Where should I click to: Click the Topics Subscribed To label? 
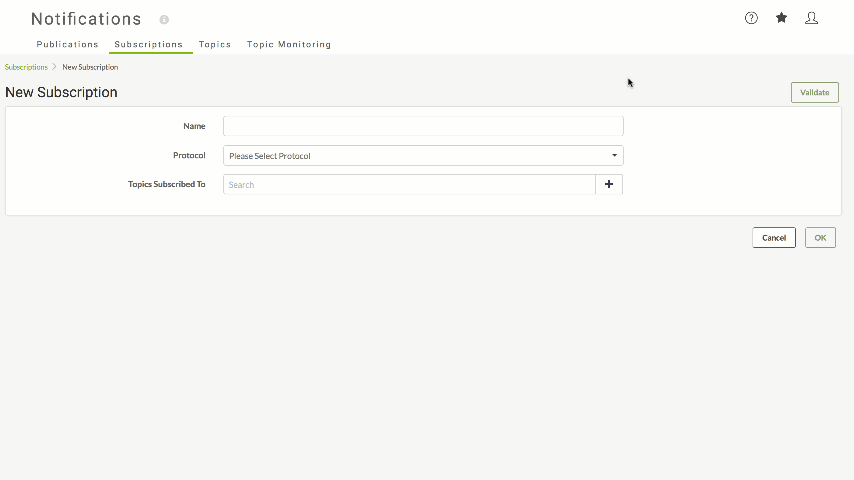[167, 184]
